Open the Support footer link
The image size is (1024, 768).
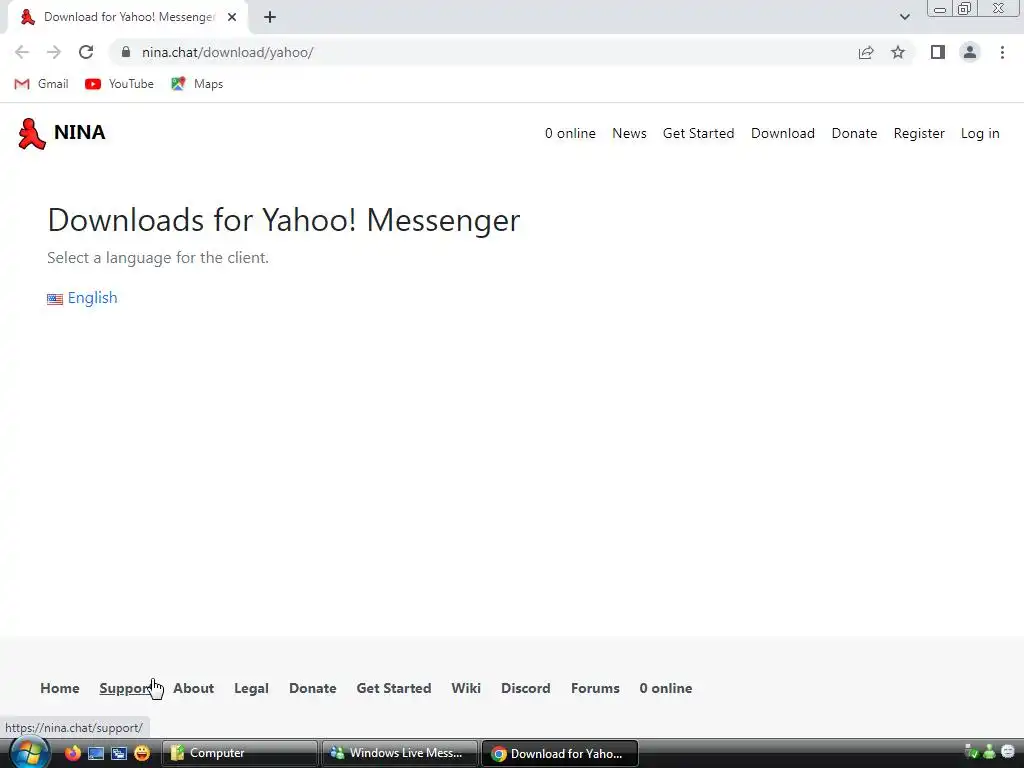126,688
